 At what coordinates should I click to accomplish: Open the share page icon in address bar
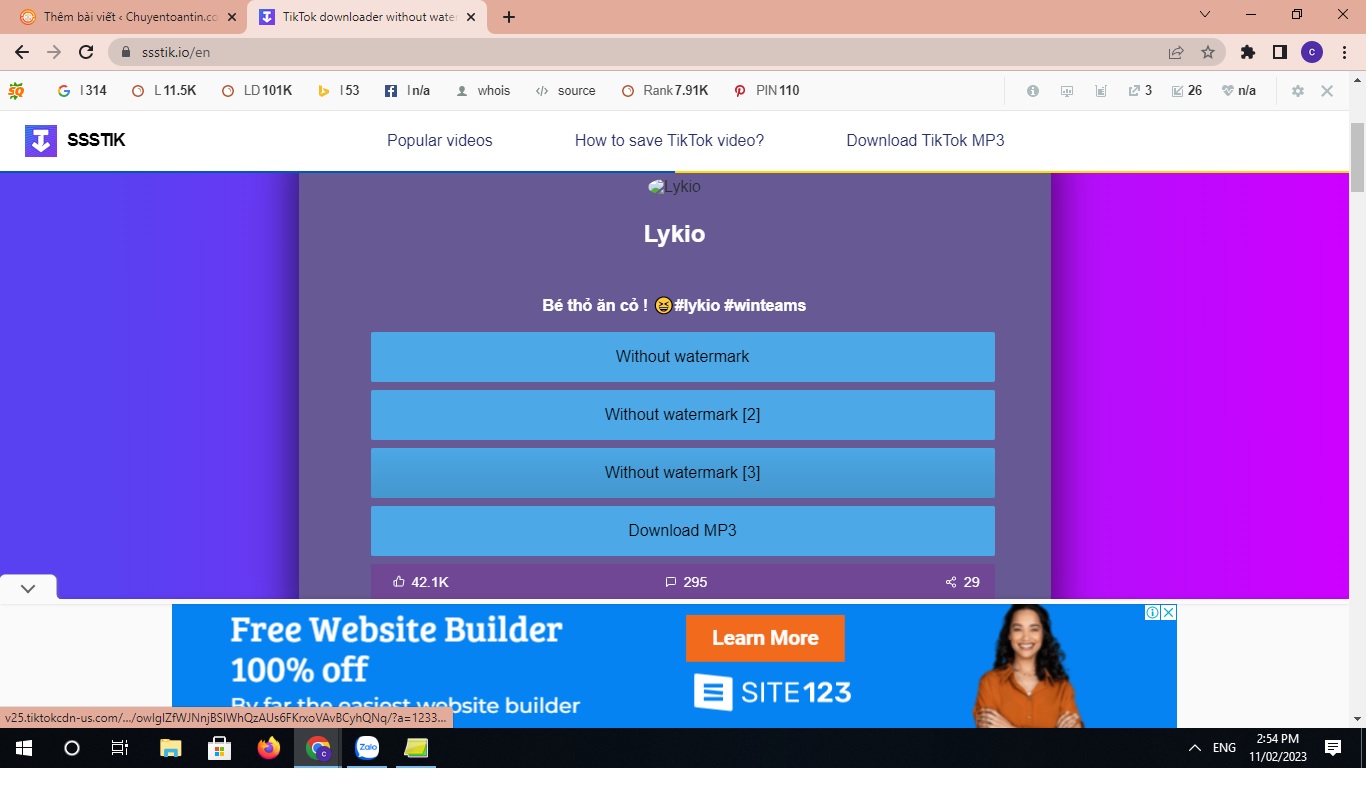click(x=1176, y=52)
